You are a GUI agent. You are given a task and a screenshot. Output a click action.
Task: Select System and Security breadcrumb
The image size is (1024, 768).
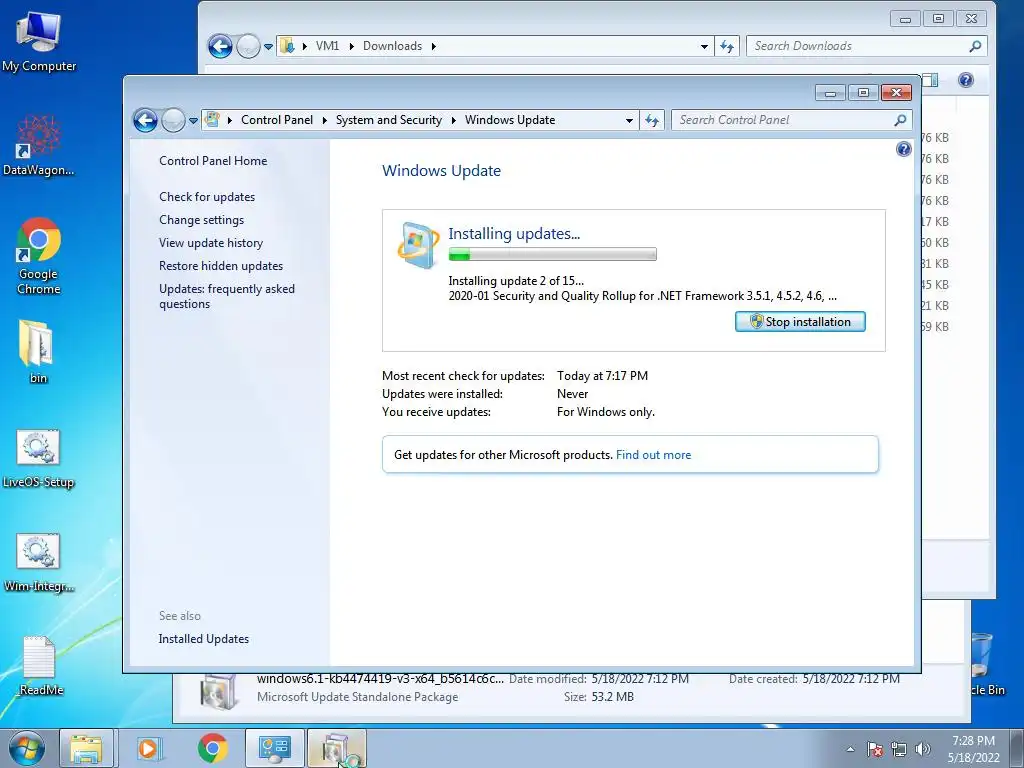click(389, 120)
